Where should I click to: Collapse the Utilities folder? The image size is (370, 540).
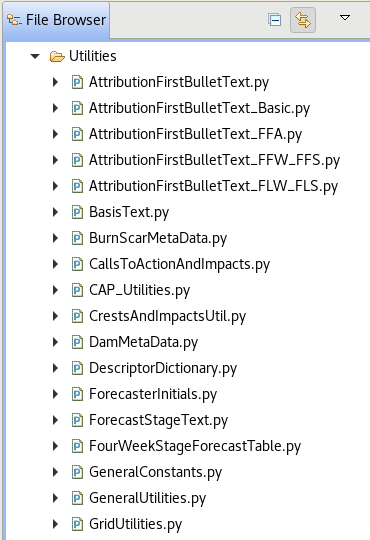point(35,56)
